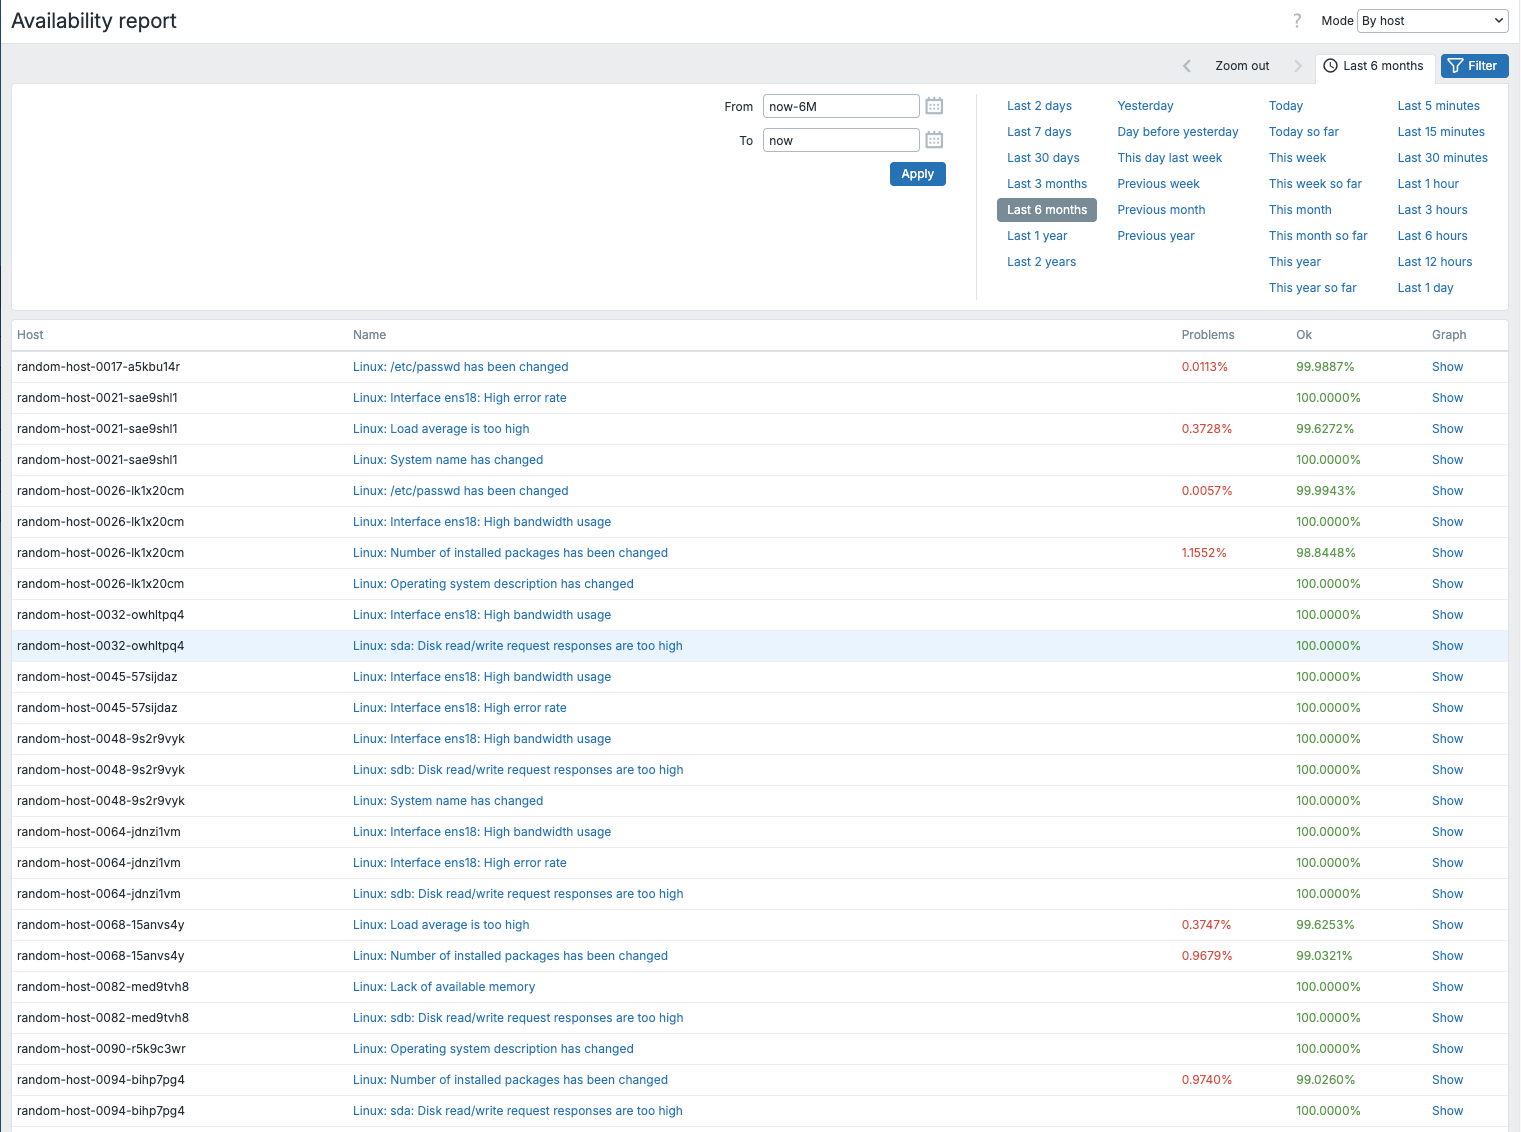Open Number of installed packages changed host-0026
The width and height of the screenshot is (1521, 1132).
click(x=510, y=553)
